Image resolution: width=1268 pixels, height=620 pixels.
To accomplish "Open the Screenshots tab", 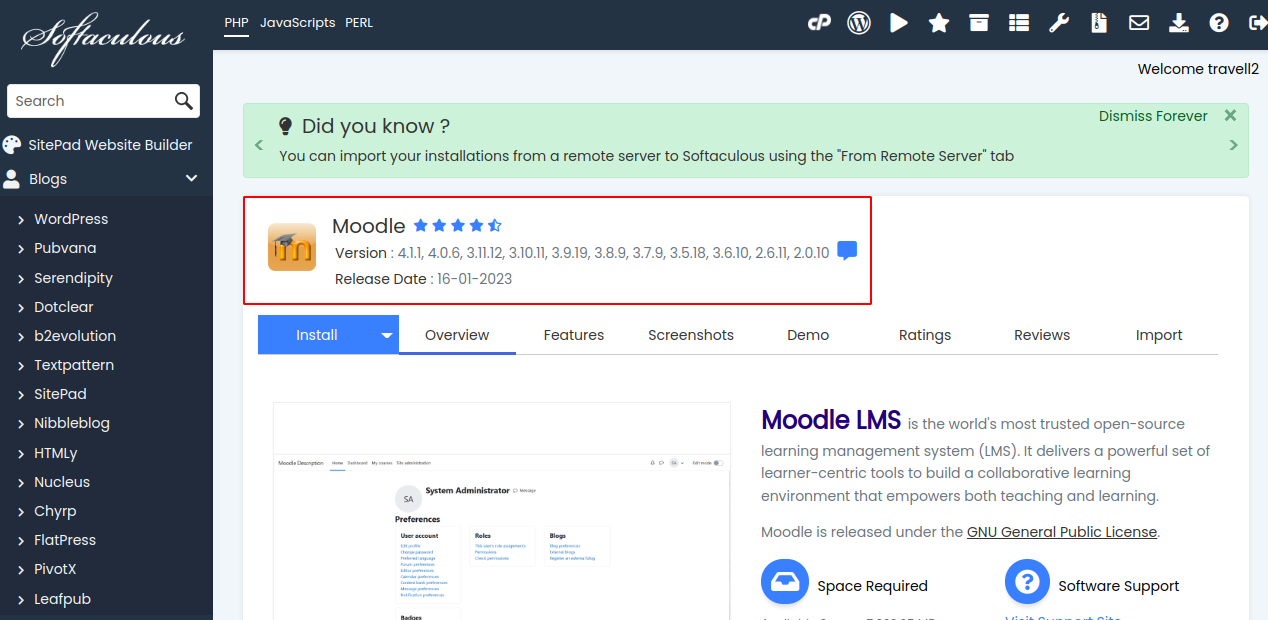I will (x=691, y=335).
